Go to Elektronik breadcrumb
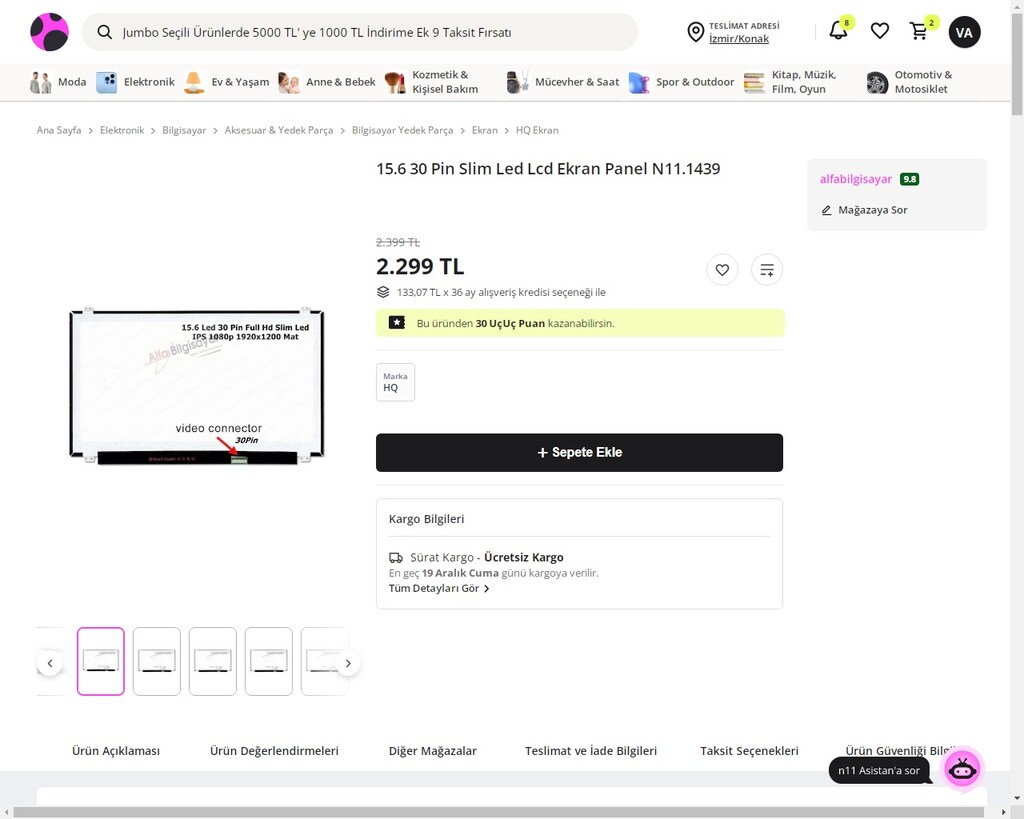The image size is (1024, 819). coord(122,130)
